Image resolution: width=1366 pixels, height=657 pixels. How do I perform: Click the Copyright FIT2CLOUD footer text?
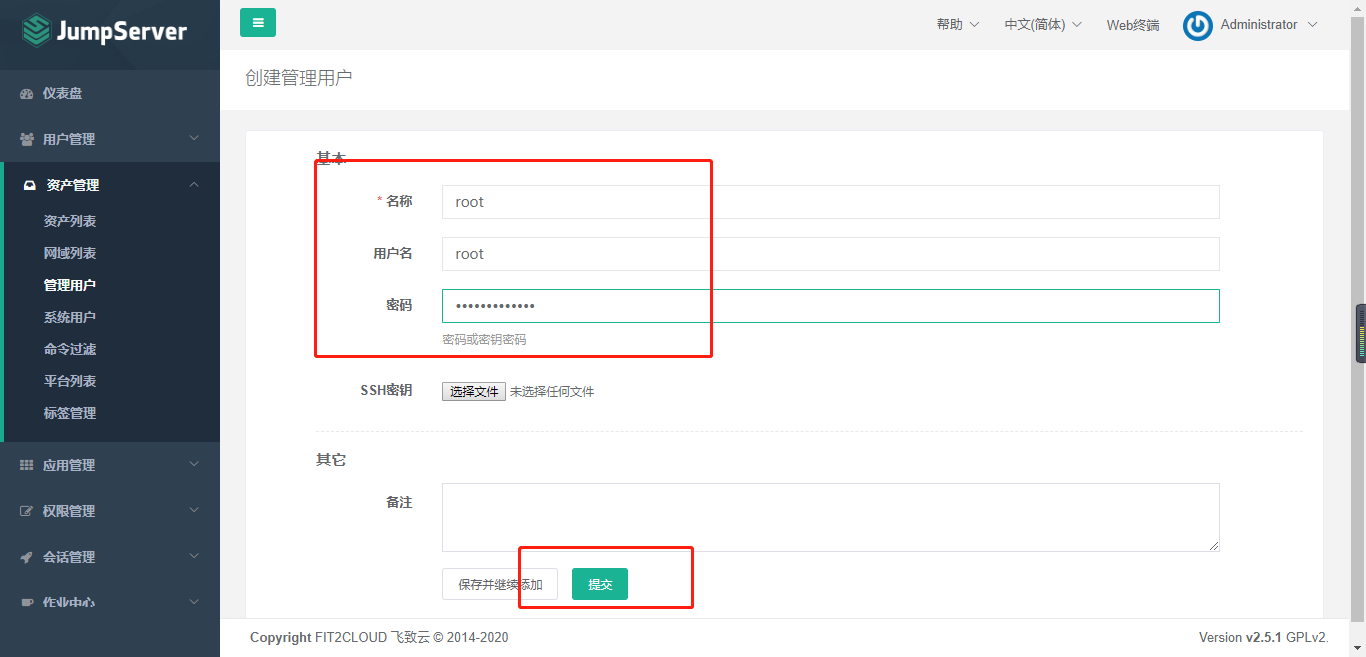tap(379, 637)
